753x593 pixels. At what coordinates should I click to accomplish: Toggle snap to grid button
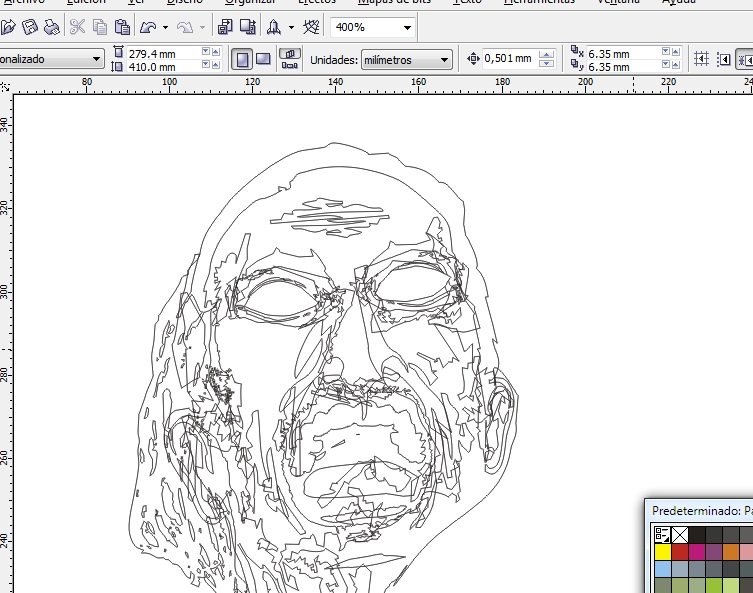click(701, 59)
